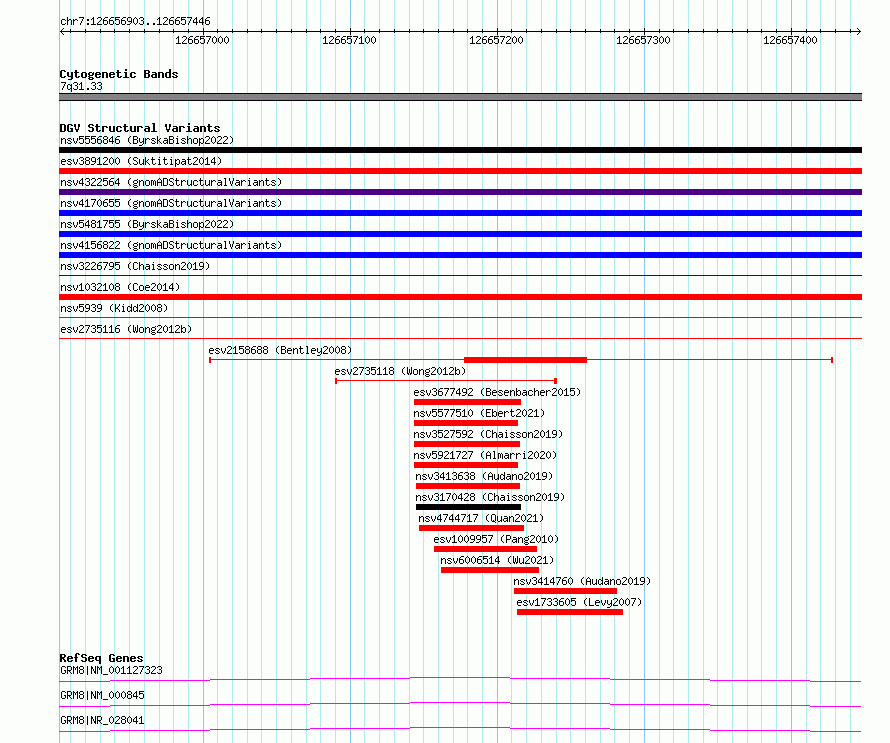The width and height of the screenshot is (890, 743).
Task: Click the blue bar under nsv5481755
Action: [460, 234]
